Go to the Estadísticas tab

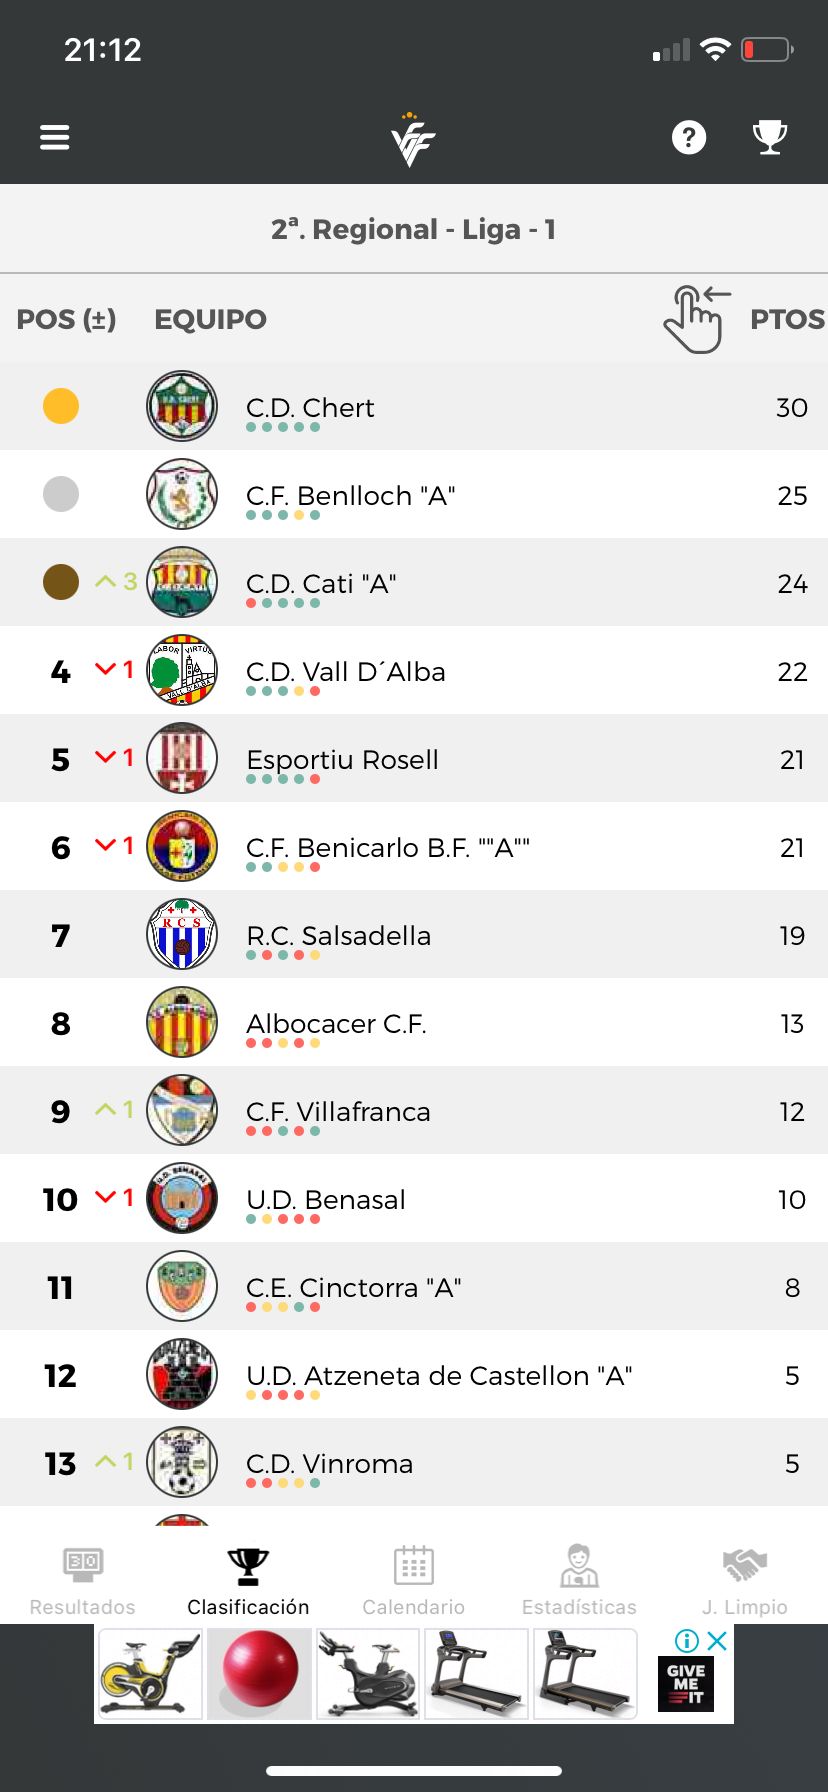(x=579, y=1580)
